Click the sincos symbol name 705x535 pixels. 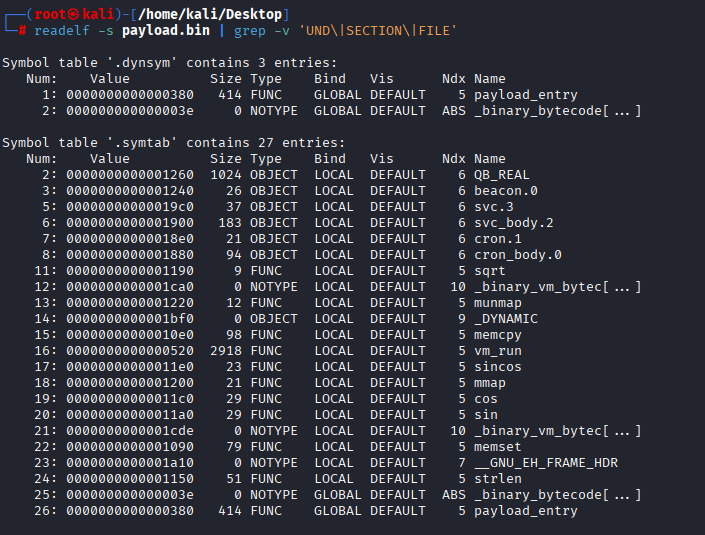tap(497, 367)
